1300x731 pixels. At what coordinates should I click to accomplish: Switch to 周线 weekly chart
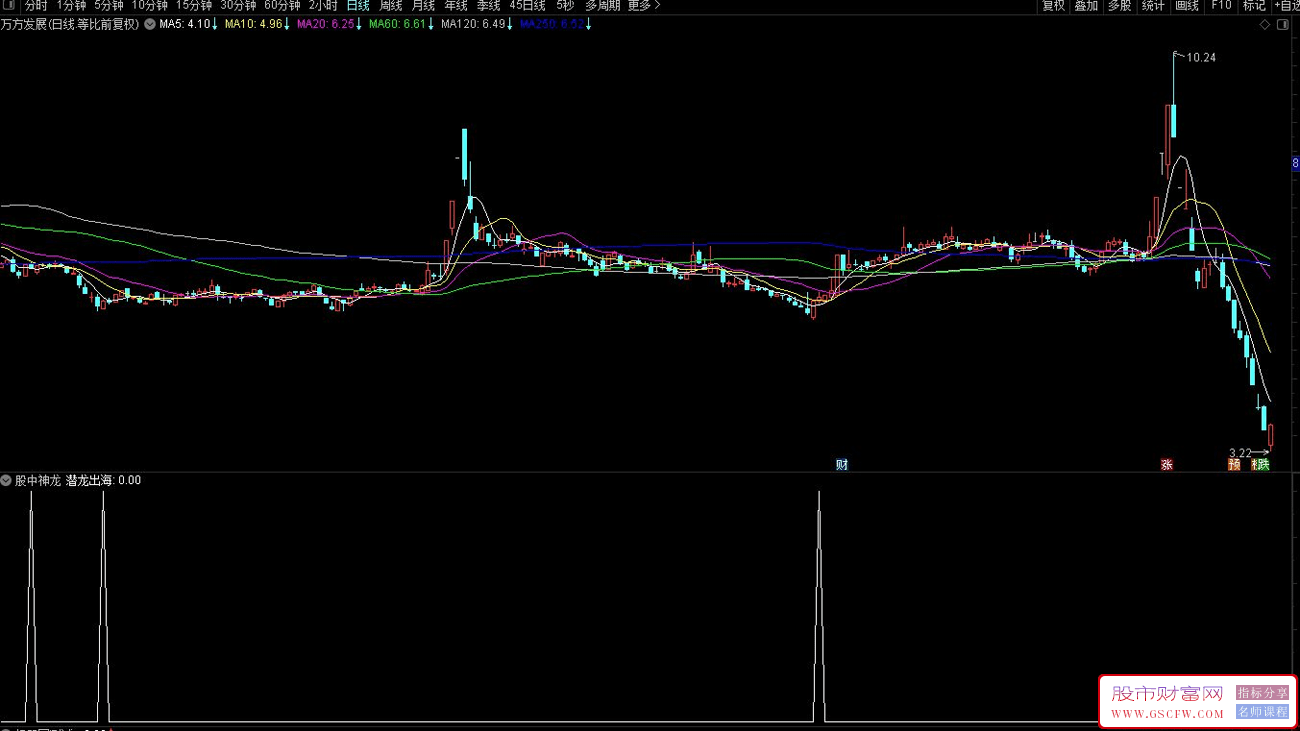[391, 6]
